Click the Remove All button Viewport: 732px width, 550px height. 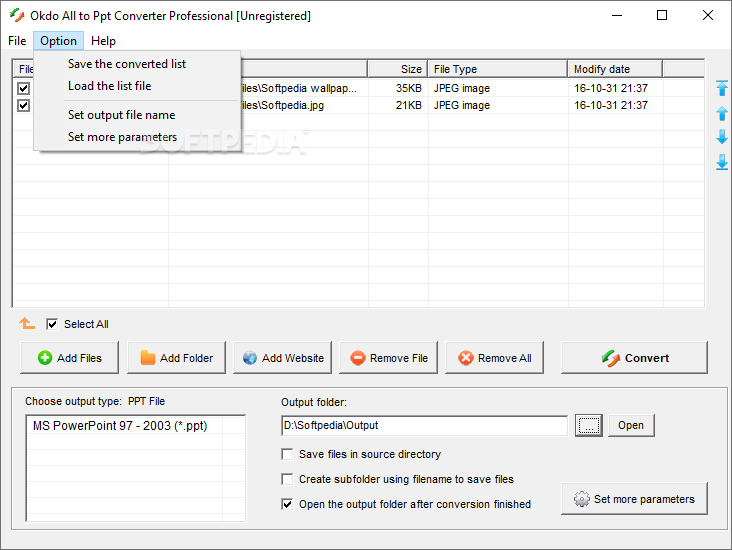[x=494, y=358]
